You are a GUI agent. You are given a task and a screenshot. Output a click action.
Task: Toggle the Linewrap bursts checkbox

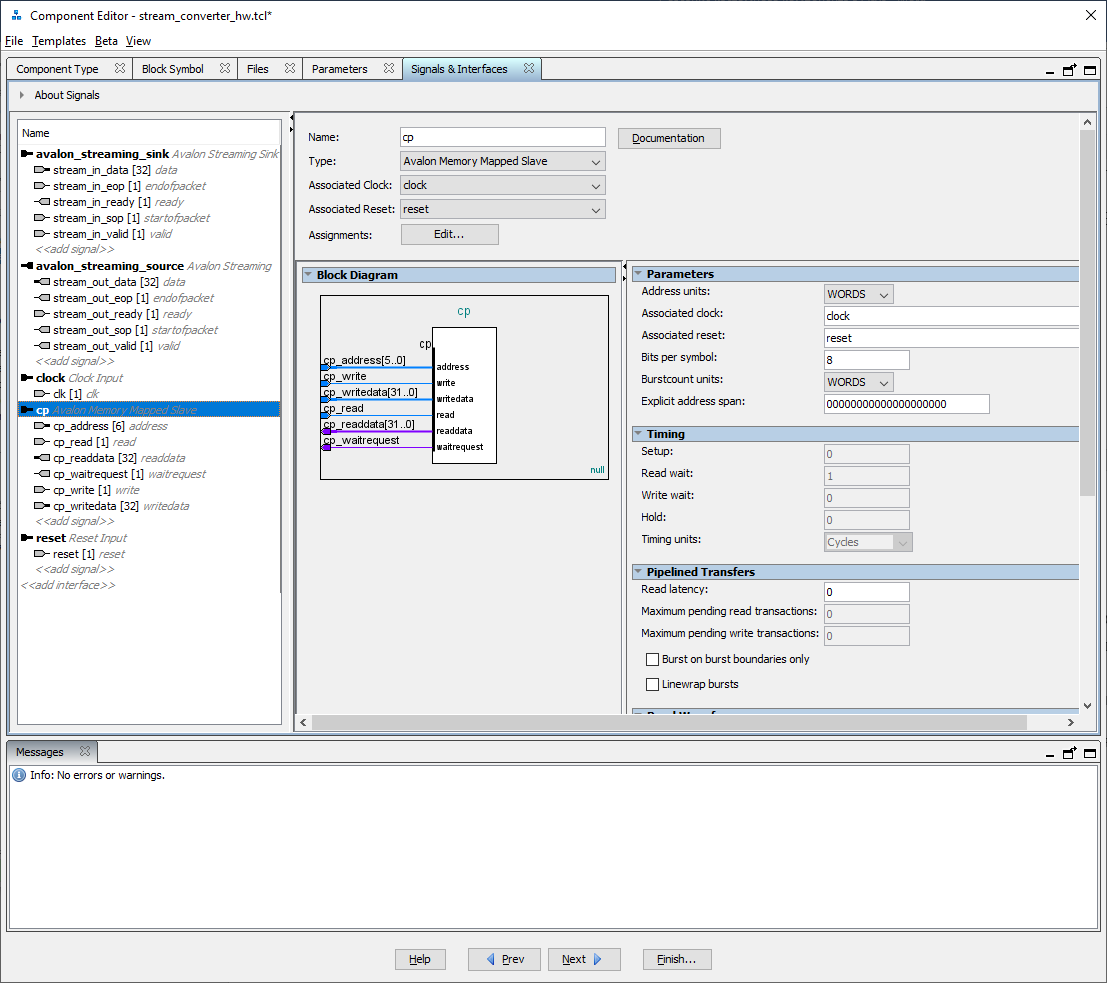tap(653, 685)
